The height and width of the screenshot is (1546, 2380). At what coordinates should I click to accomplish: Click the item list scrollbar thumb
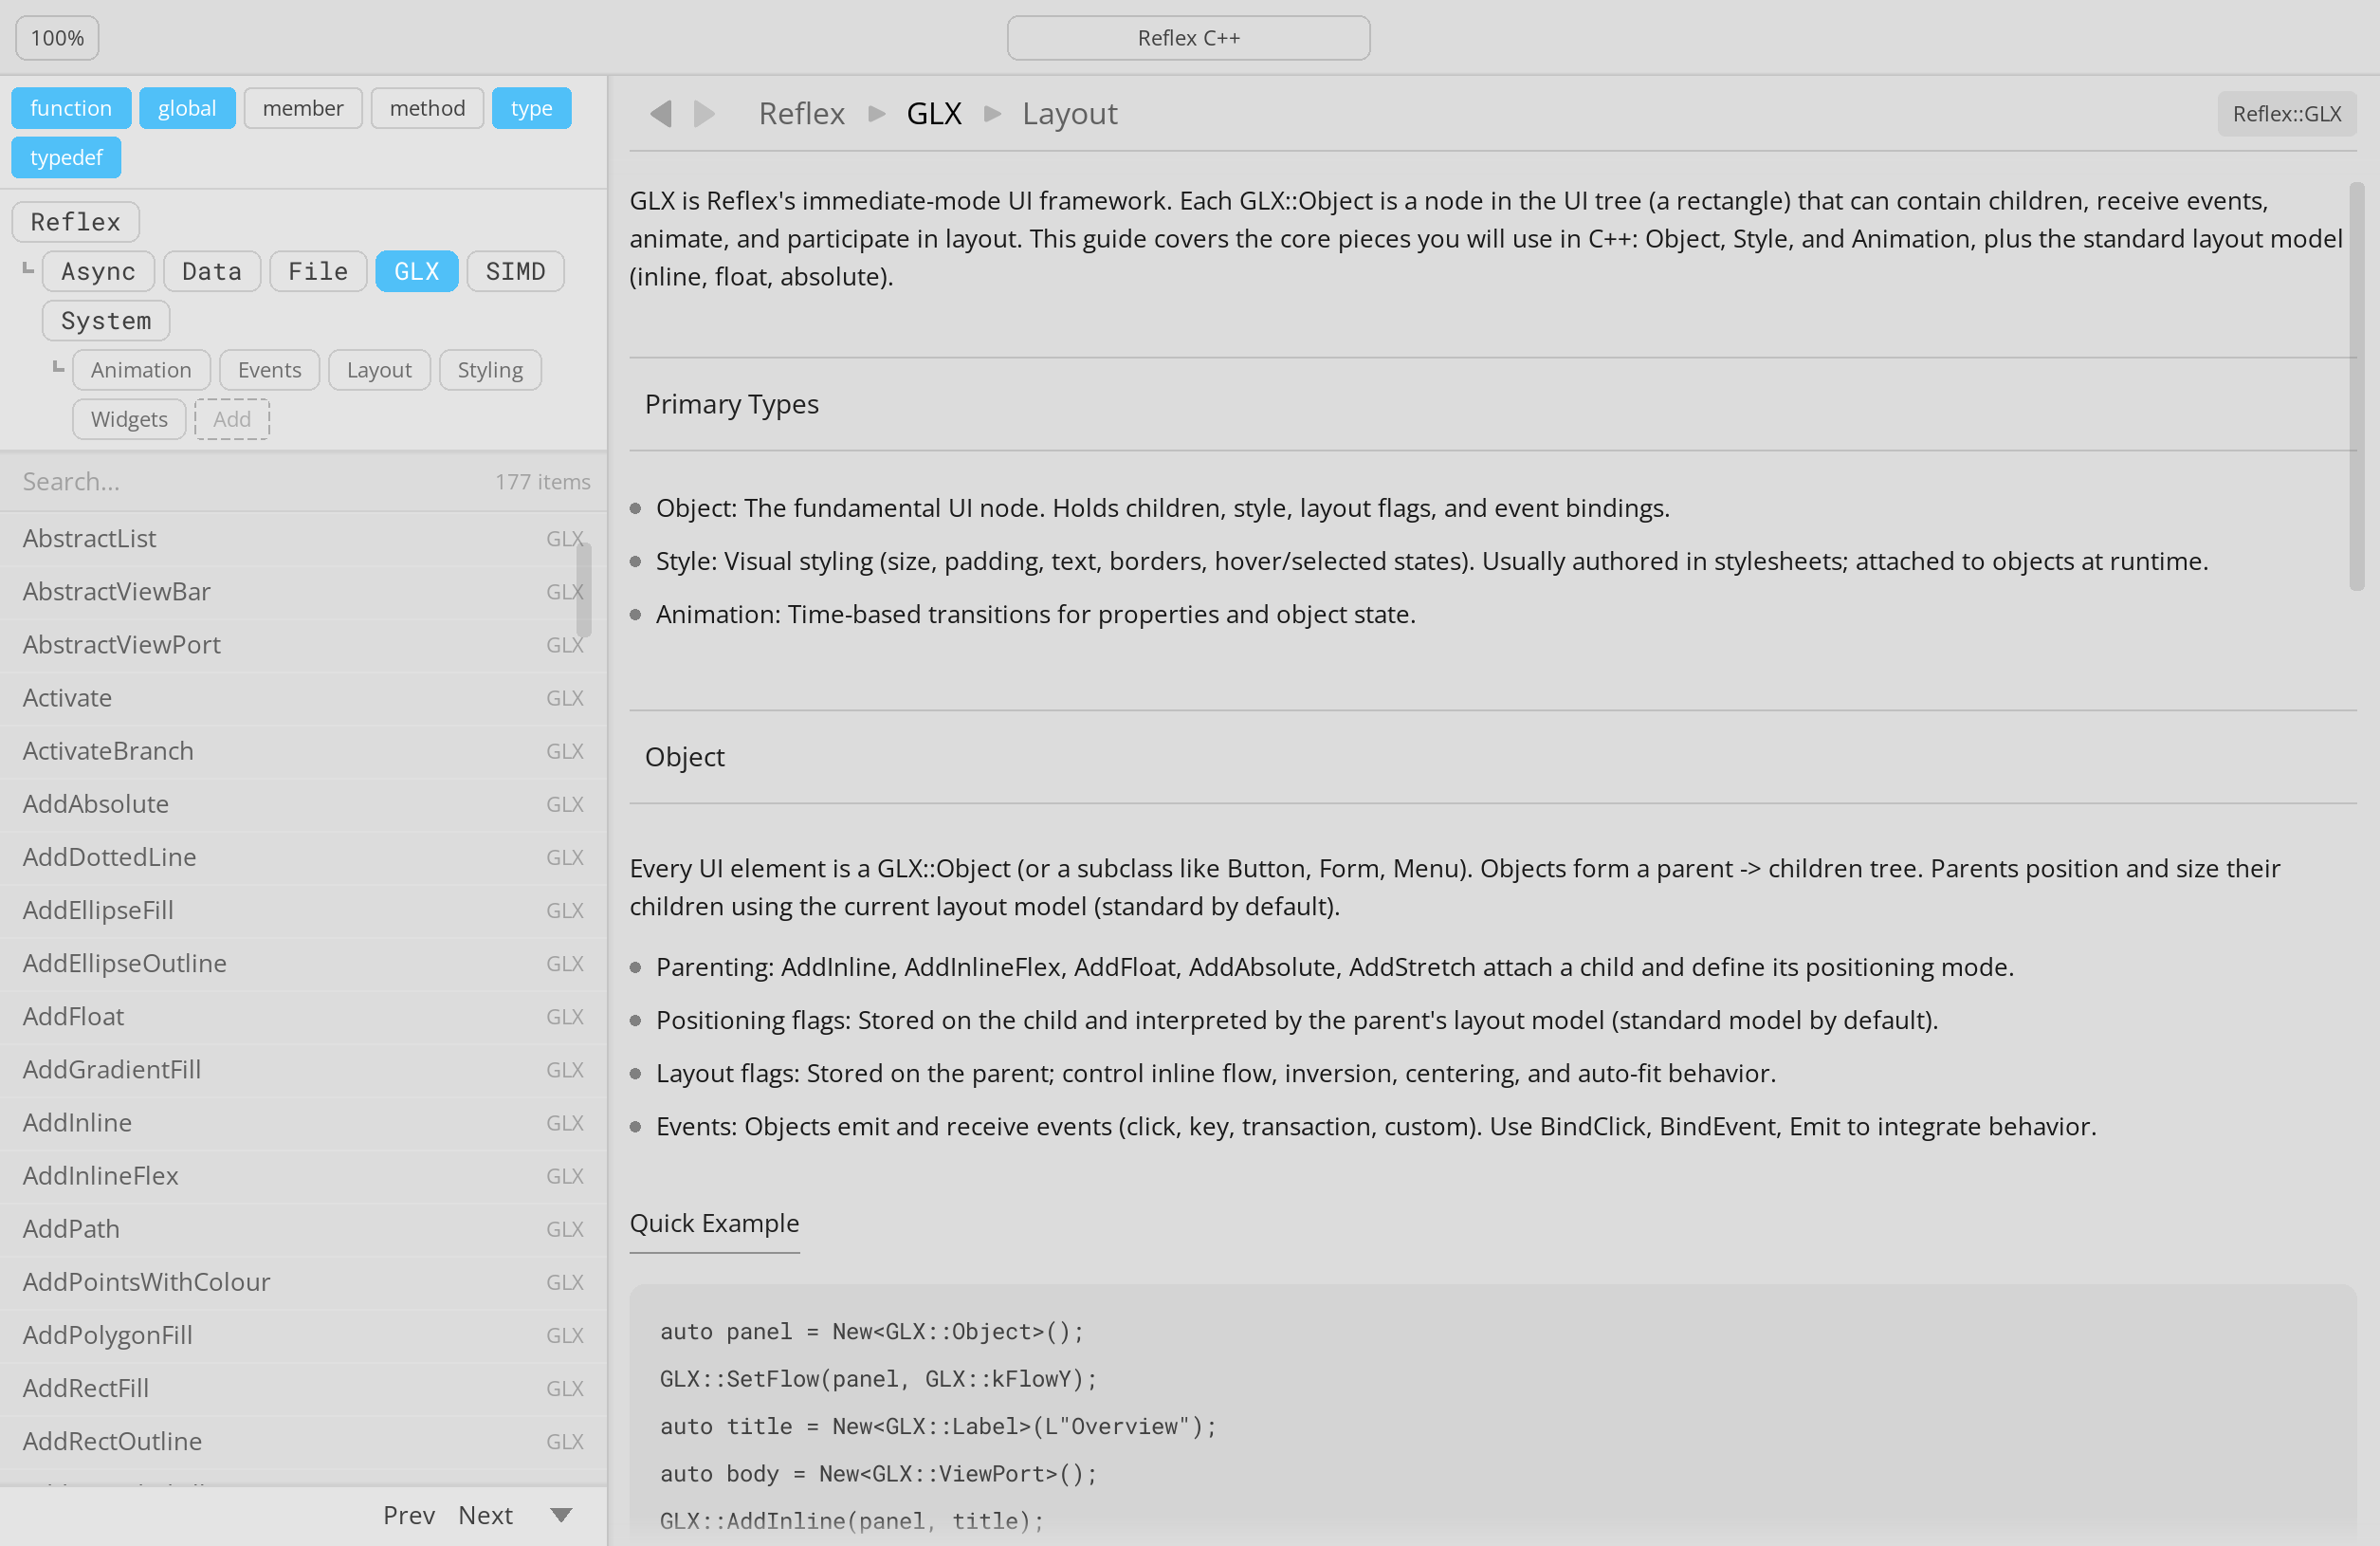pos(584,590)
